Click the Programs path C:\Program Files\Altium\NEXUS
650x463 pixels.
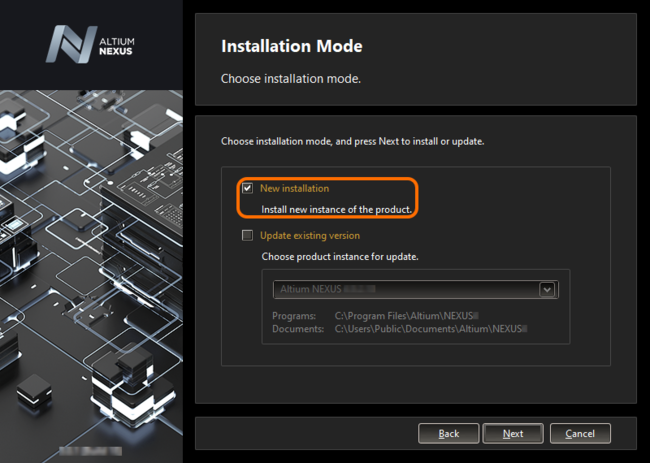[x=406, y=316]
